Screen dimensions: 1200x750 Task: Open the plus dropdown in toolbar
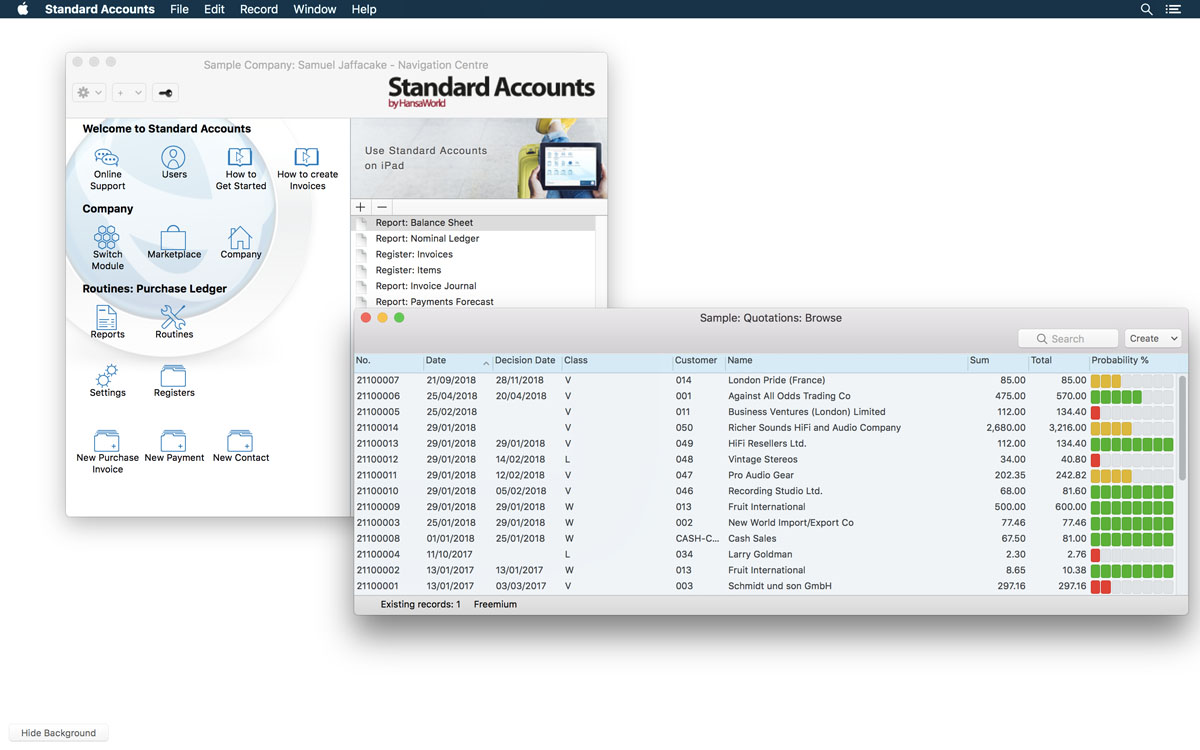(128, 93)
